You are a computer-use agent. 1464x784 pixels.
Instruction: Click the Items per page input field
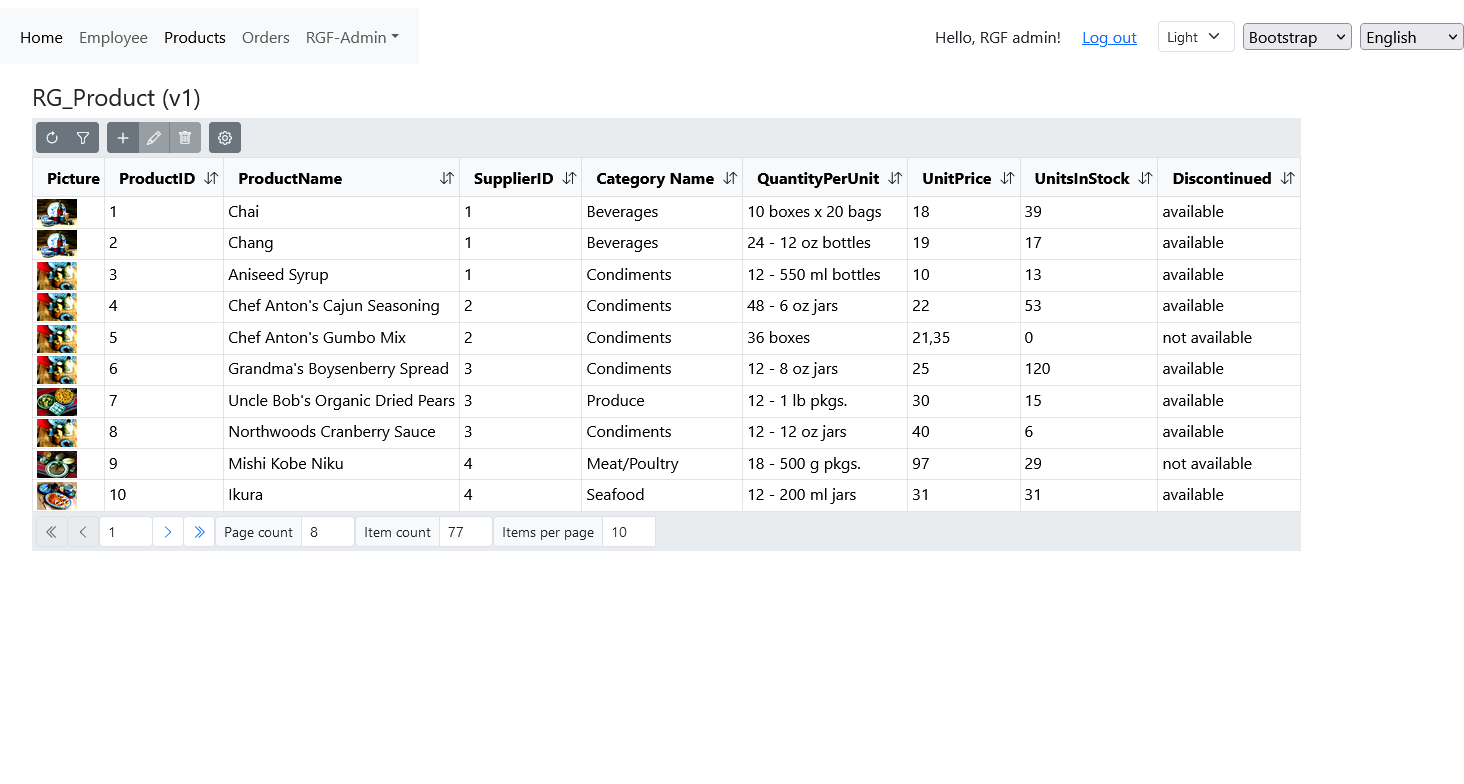pos(628,532)
